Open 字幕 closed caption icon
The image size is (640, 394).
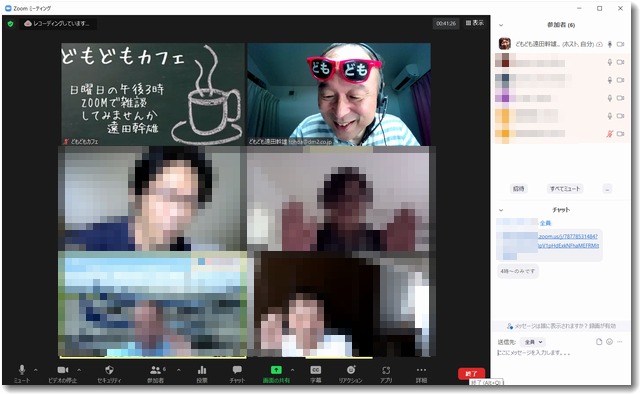[x=316, y=370]
